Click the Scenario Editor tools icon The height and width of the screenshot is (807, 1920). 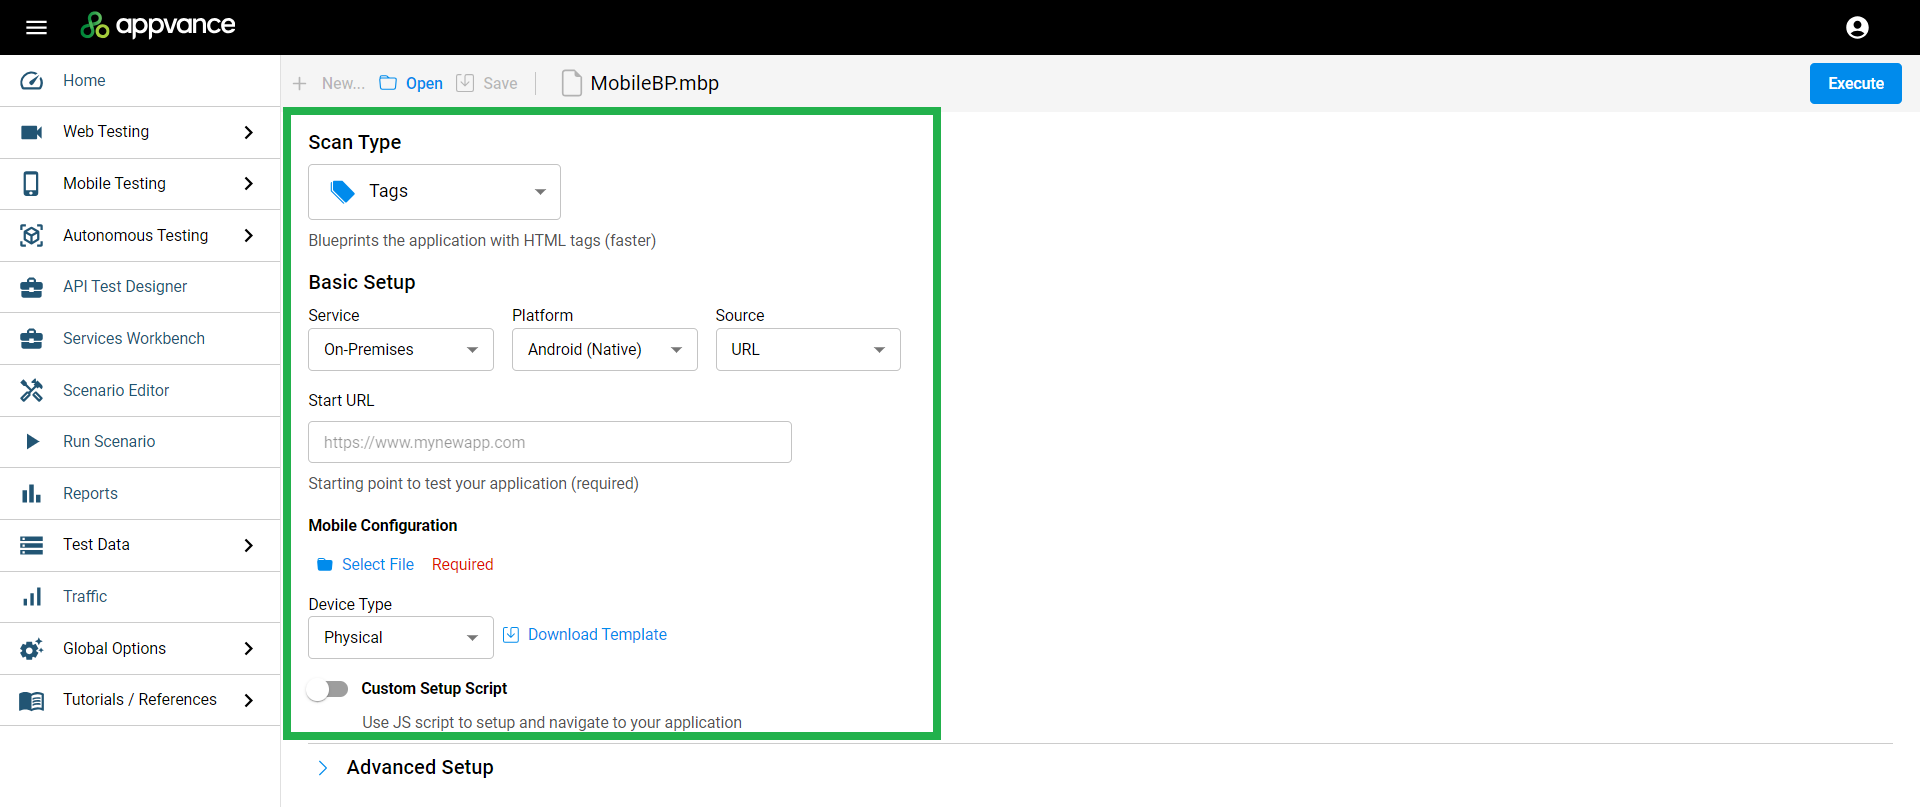(x=32, y=390)
